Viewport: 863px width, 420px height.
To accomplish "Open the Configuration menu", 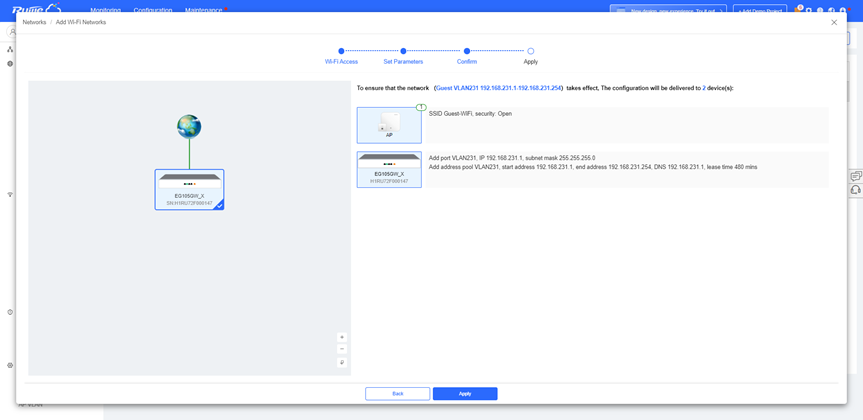I will (152, 10).
